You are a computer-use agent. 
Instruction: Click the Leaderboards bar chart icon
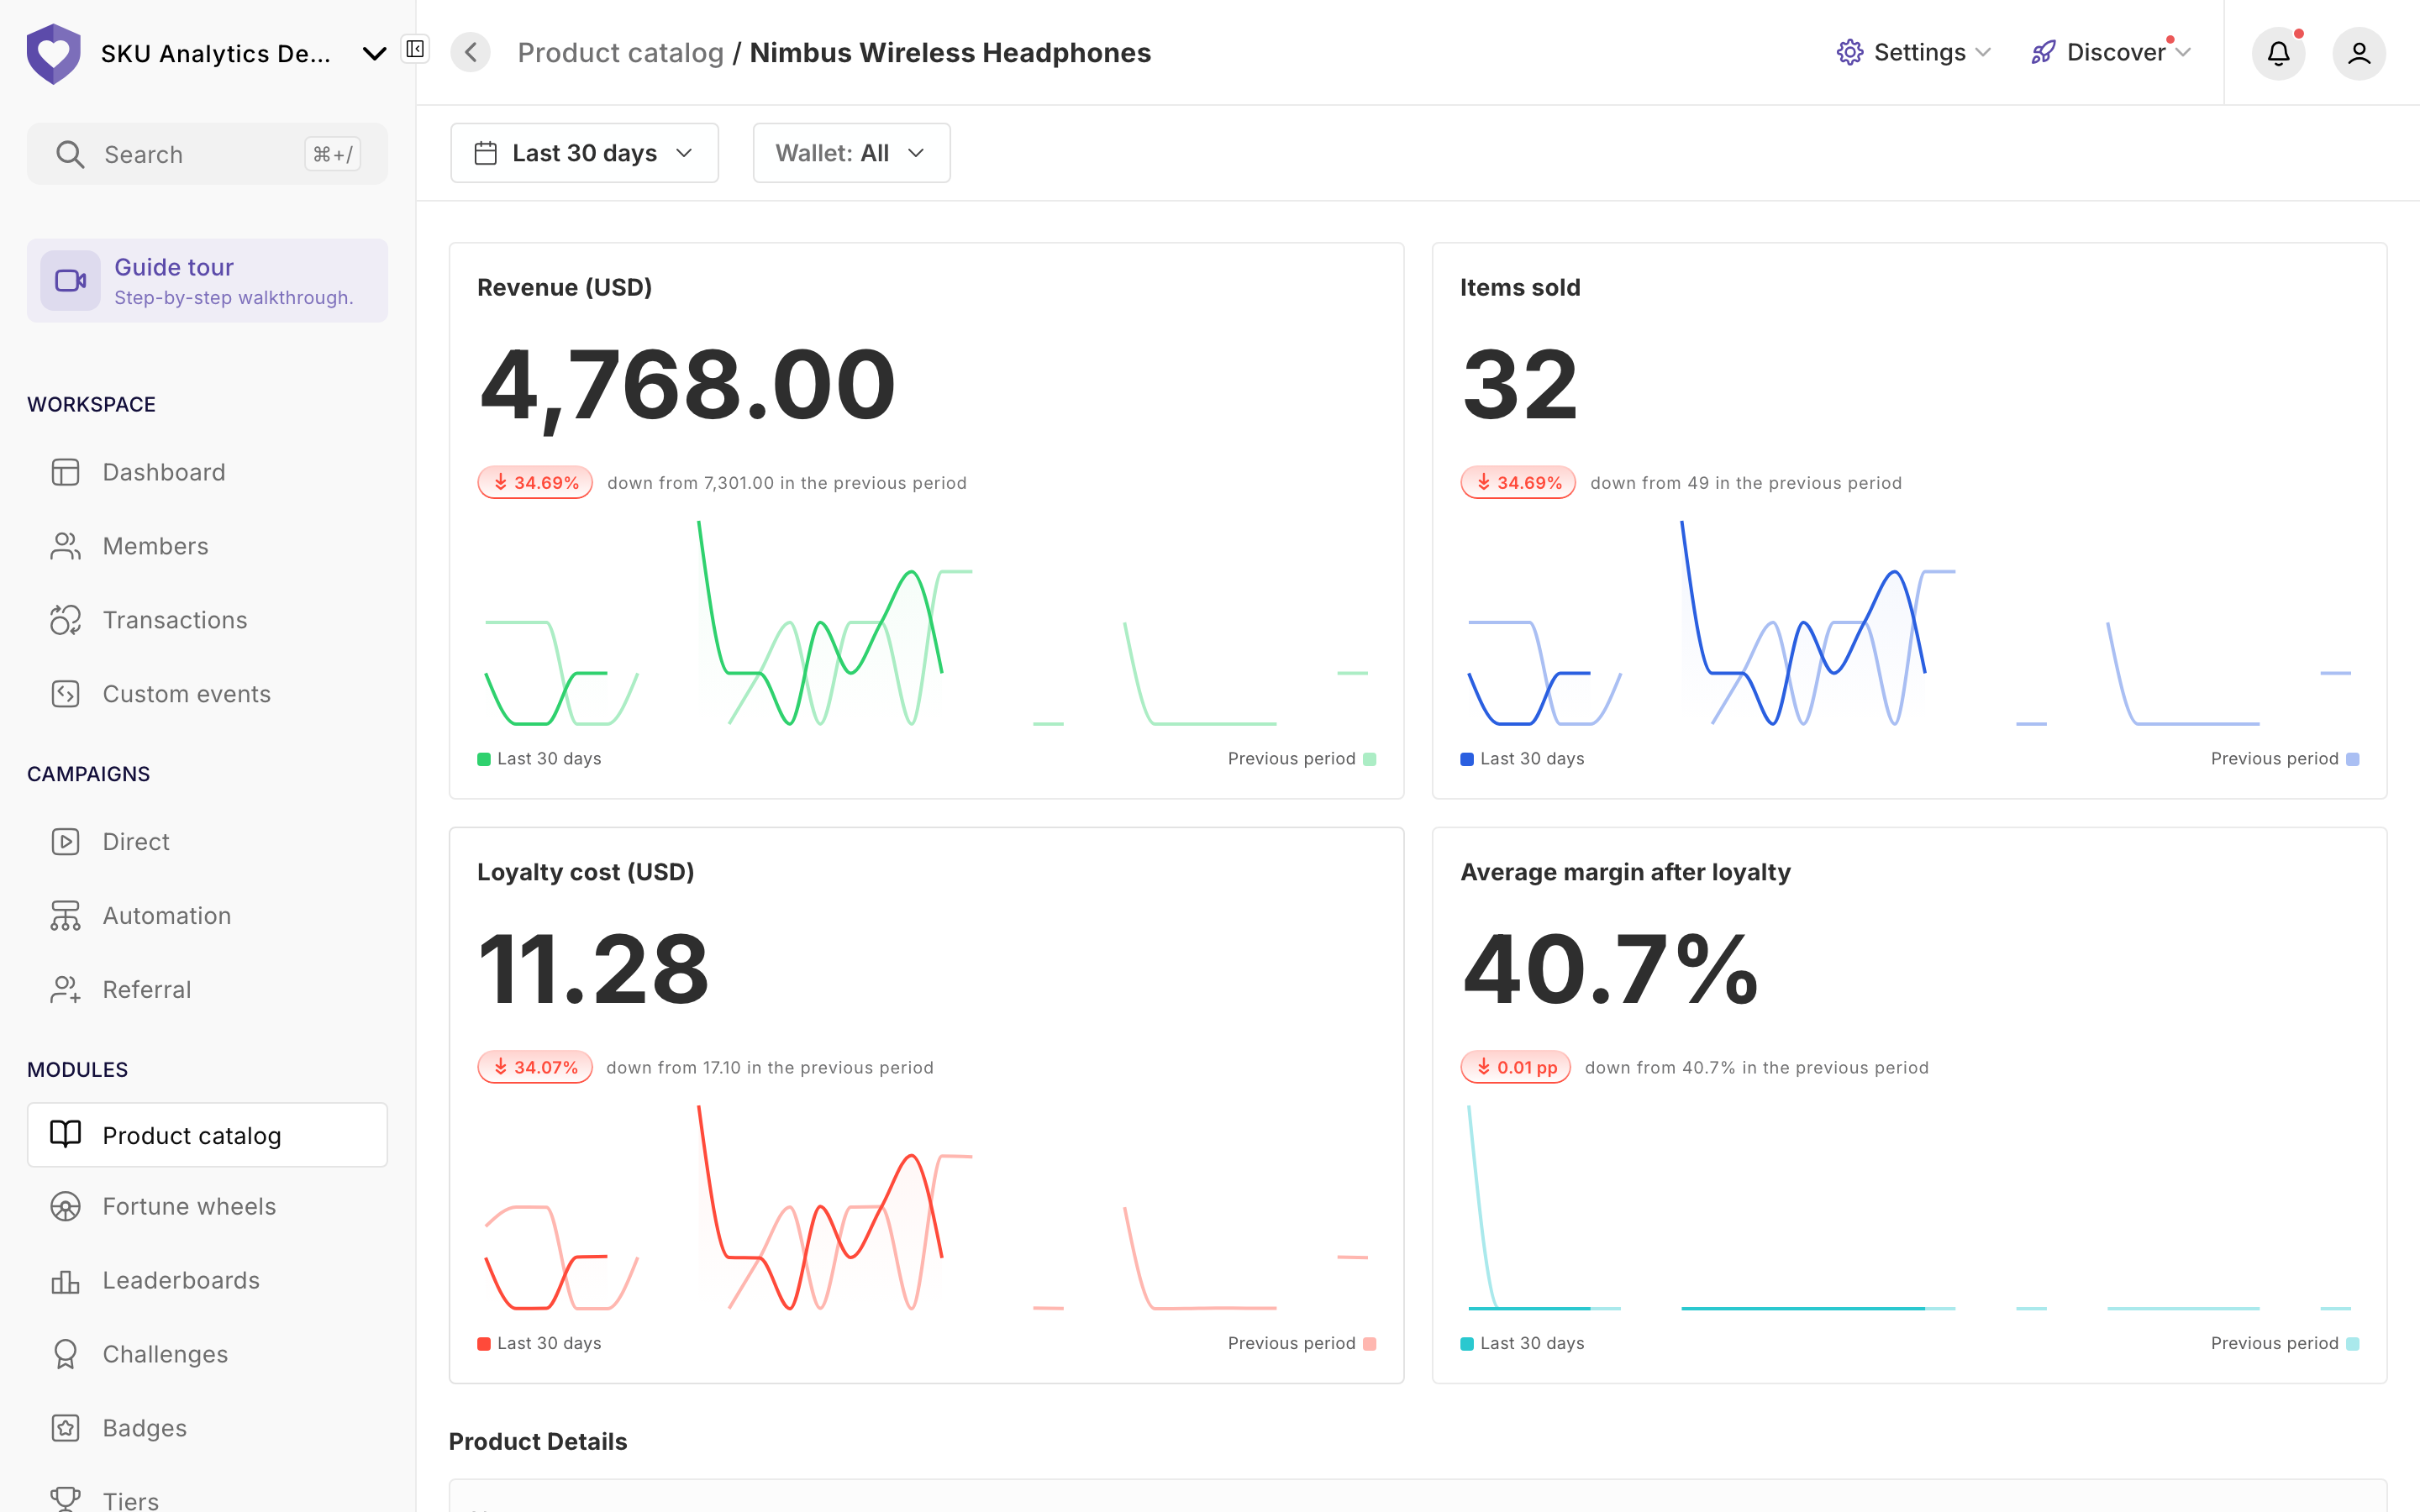[65, 1281]
